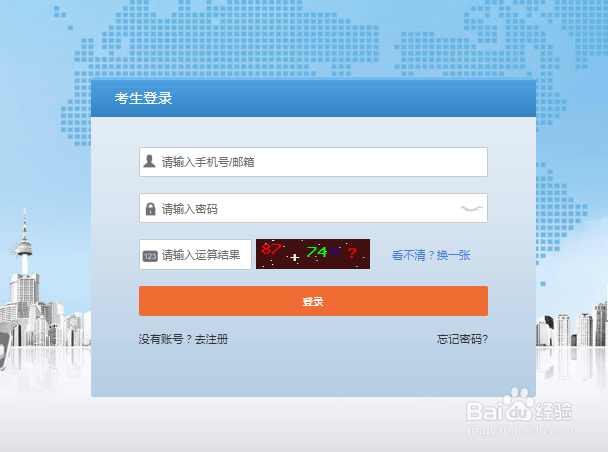Click the calculation result input field
This screenshot has width=608, height=452.
pos(195,255)
